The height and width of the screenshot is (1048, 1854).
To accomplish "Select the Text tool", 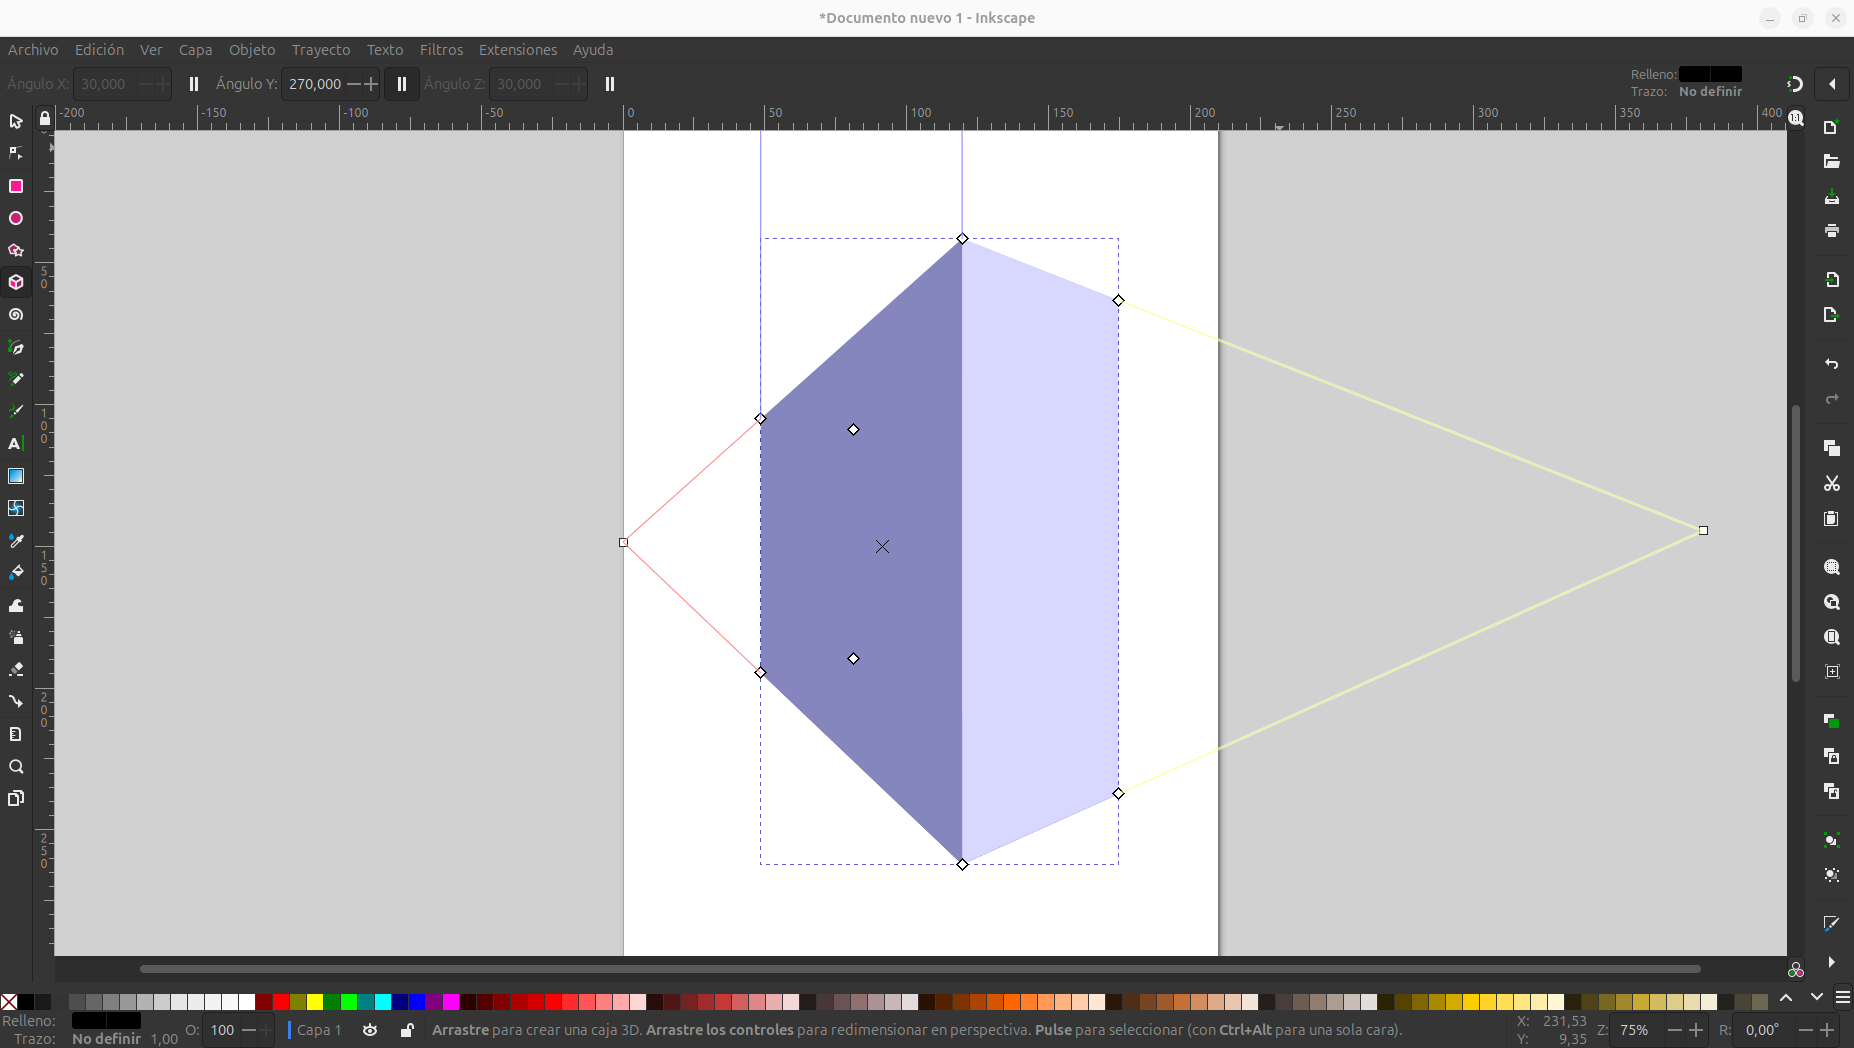I will (16, 444).
